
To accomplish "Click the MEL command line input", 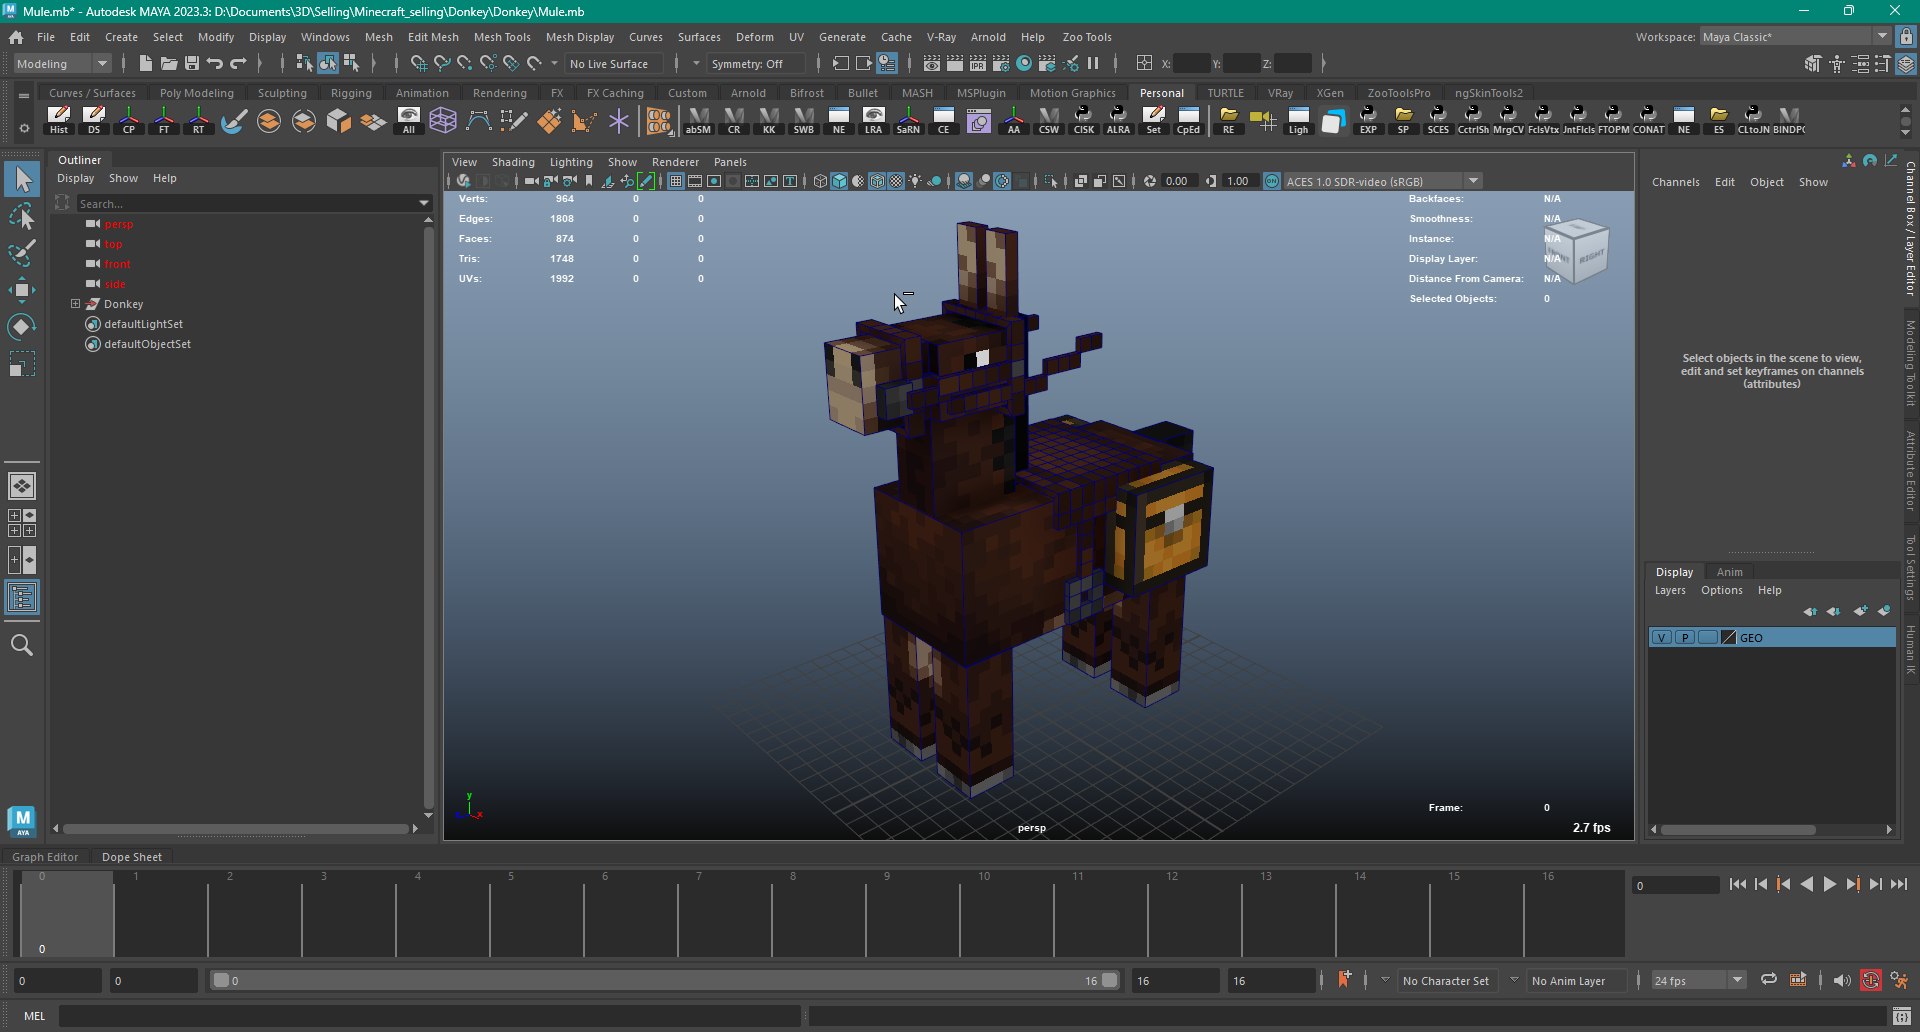I will (430, 1015).
